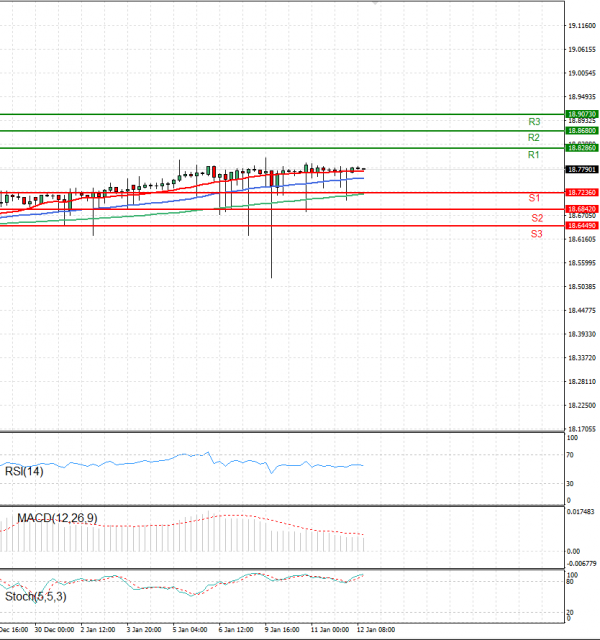The image size is (600, 640).
Task: Click the MACD(12,26,9) indicator label
Action: tap(57, 518)
